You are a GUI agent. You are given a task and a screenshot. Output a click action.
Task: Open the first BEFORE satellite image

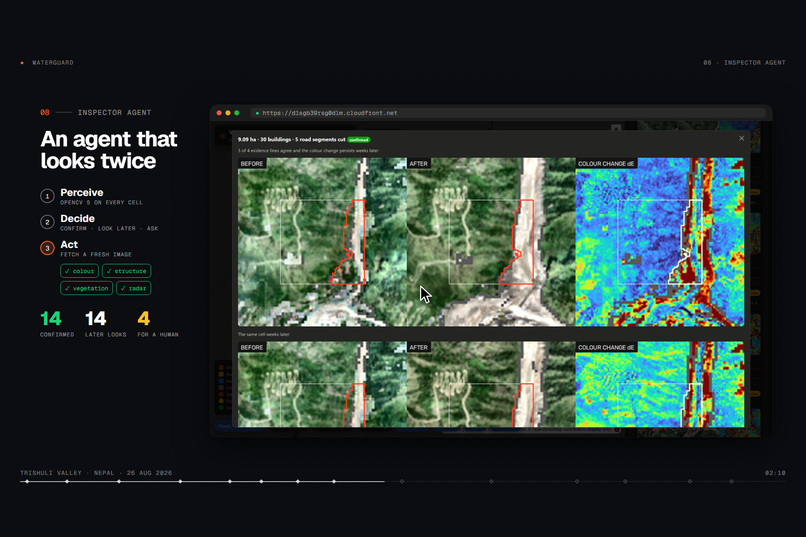click(322, 242)
